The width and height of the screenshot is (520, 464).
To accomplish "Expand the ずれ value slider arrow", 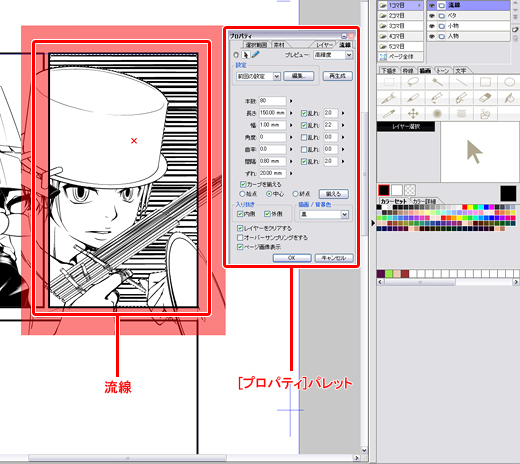I will pos(291,173).
